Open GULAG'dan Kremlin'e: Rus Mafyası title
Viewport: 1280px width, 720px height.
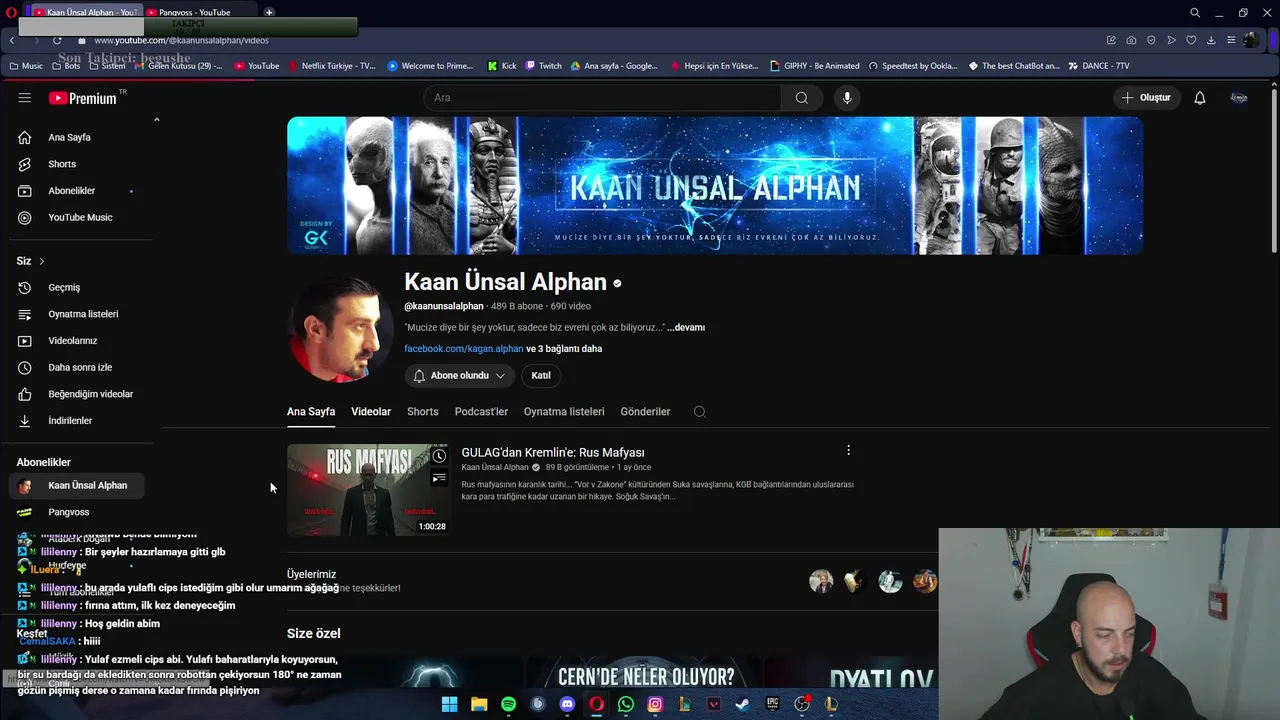tap(553, 453)
